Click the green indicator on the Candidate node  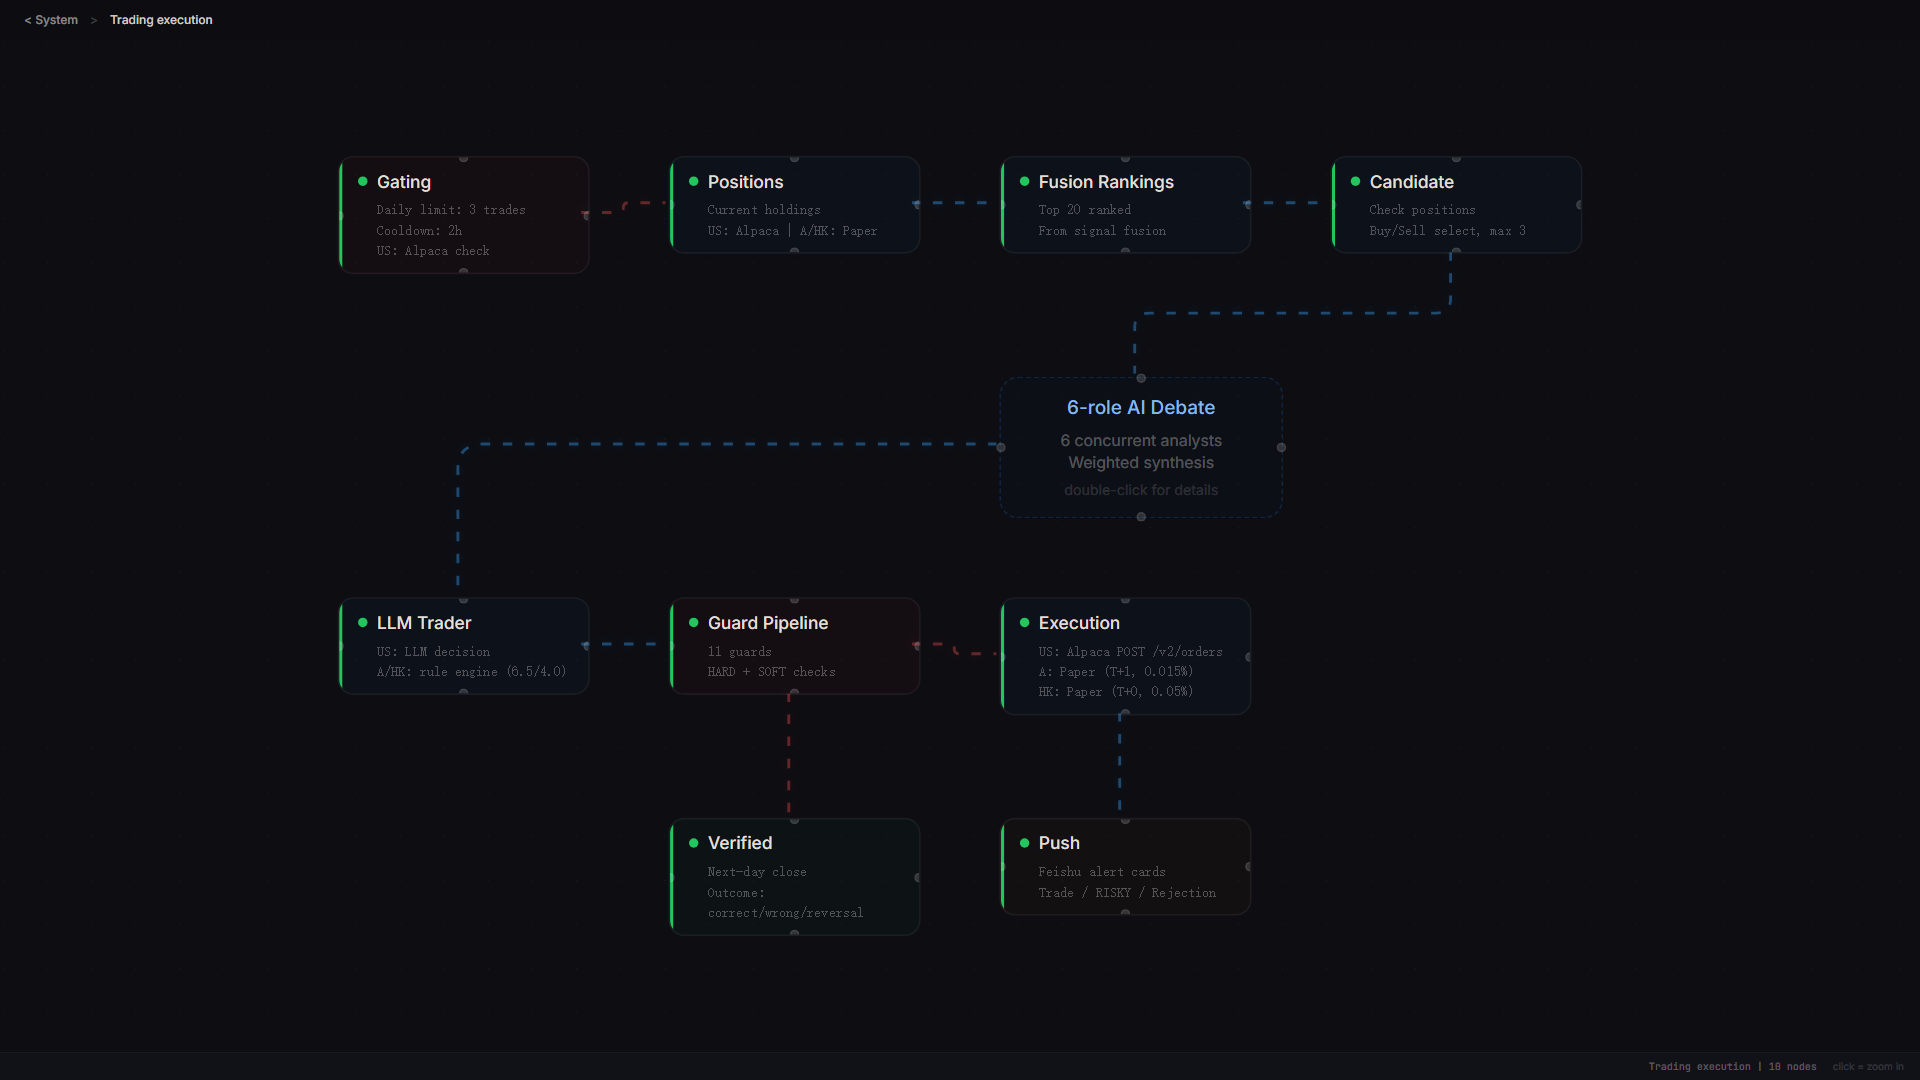click(x=1356, y=181)
